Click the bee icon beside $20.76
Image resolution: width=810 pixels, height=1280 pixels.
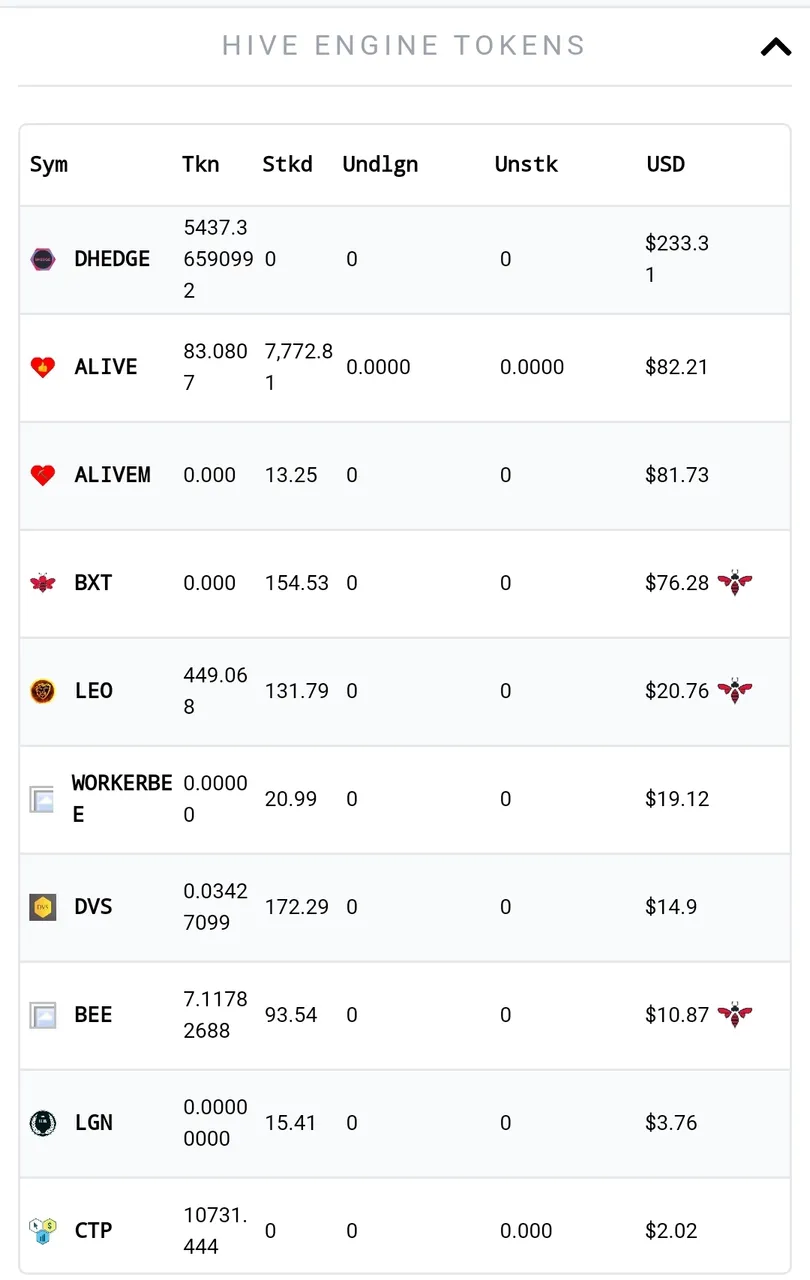[x=735, y=691]
